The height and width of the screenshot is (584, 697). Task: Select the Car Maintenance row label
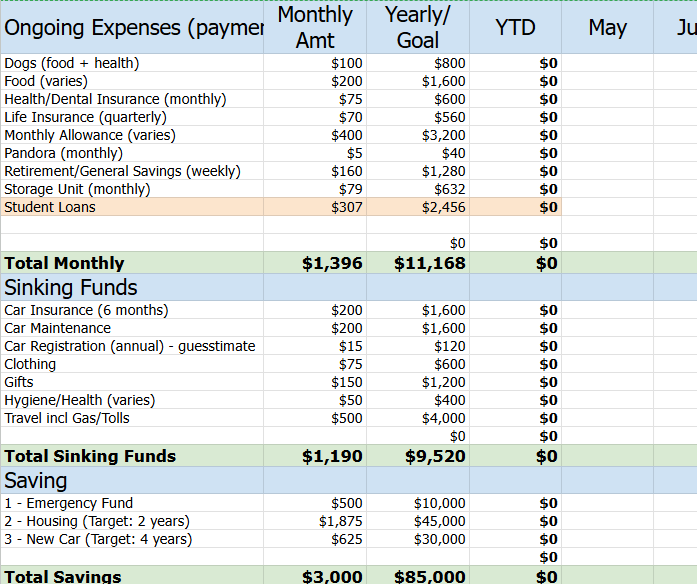(x=58, y=328)
